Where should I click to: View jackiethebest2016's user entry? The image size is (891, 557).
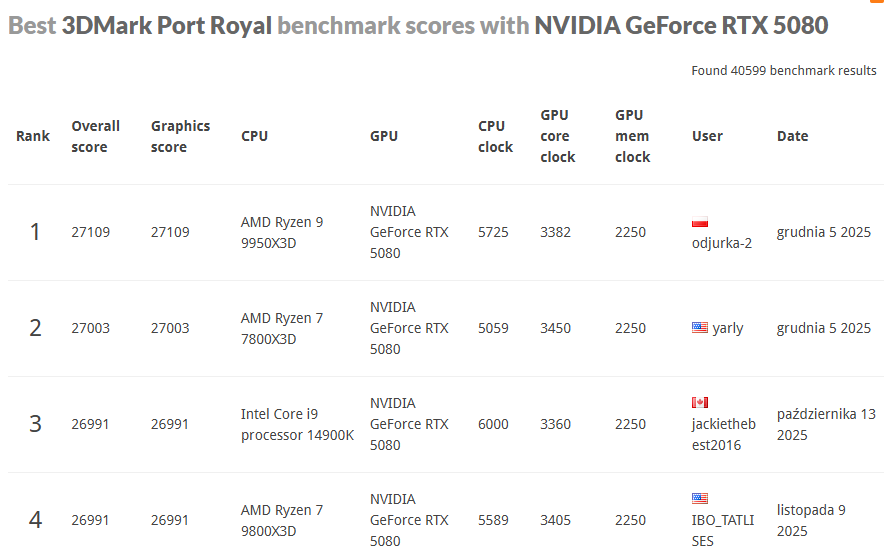[x=724, y=434]
